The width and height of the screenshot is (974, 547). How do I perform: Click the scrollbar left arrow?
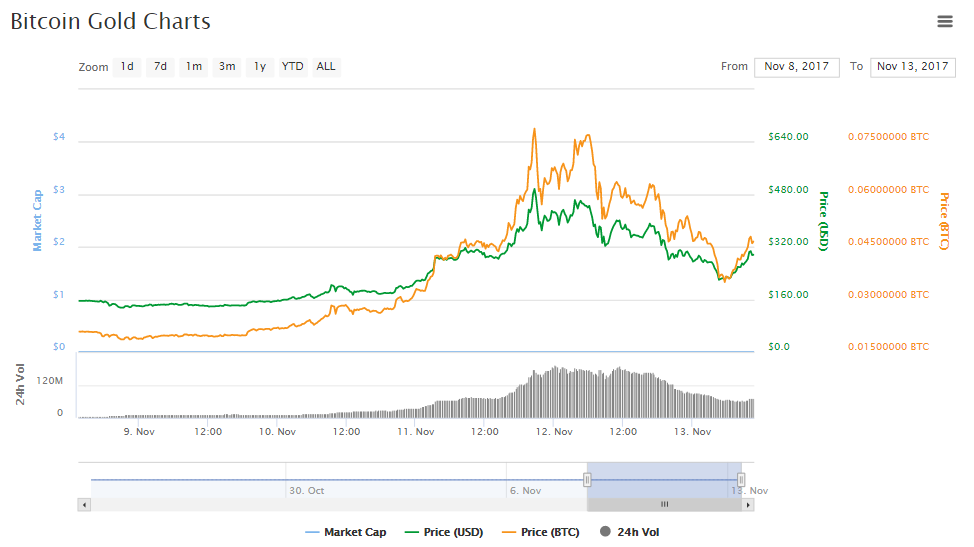(x=84, y=505)
